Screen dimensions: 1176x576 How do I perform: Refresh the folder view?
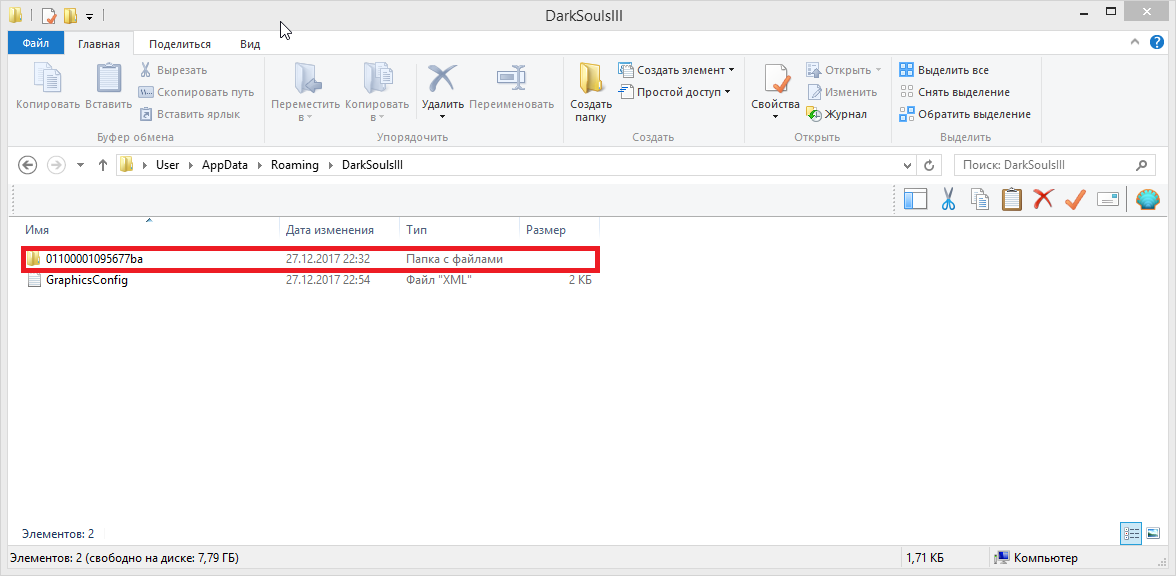929,165
